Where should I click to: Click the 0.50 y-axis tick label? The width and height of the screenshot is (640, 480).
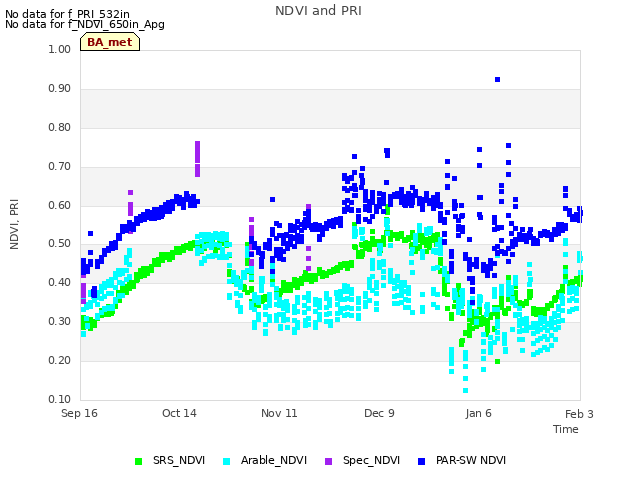tap(60, 244)
